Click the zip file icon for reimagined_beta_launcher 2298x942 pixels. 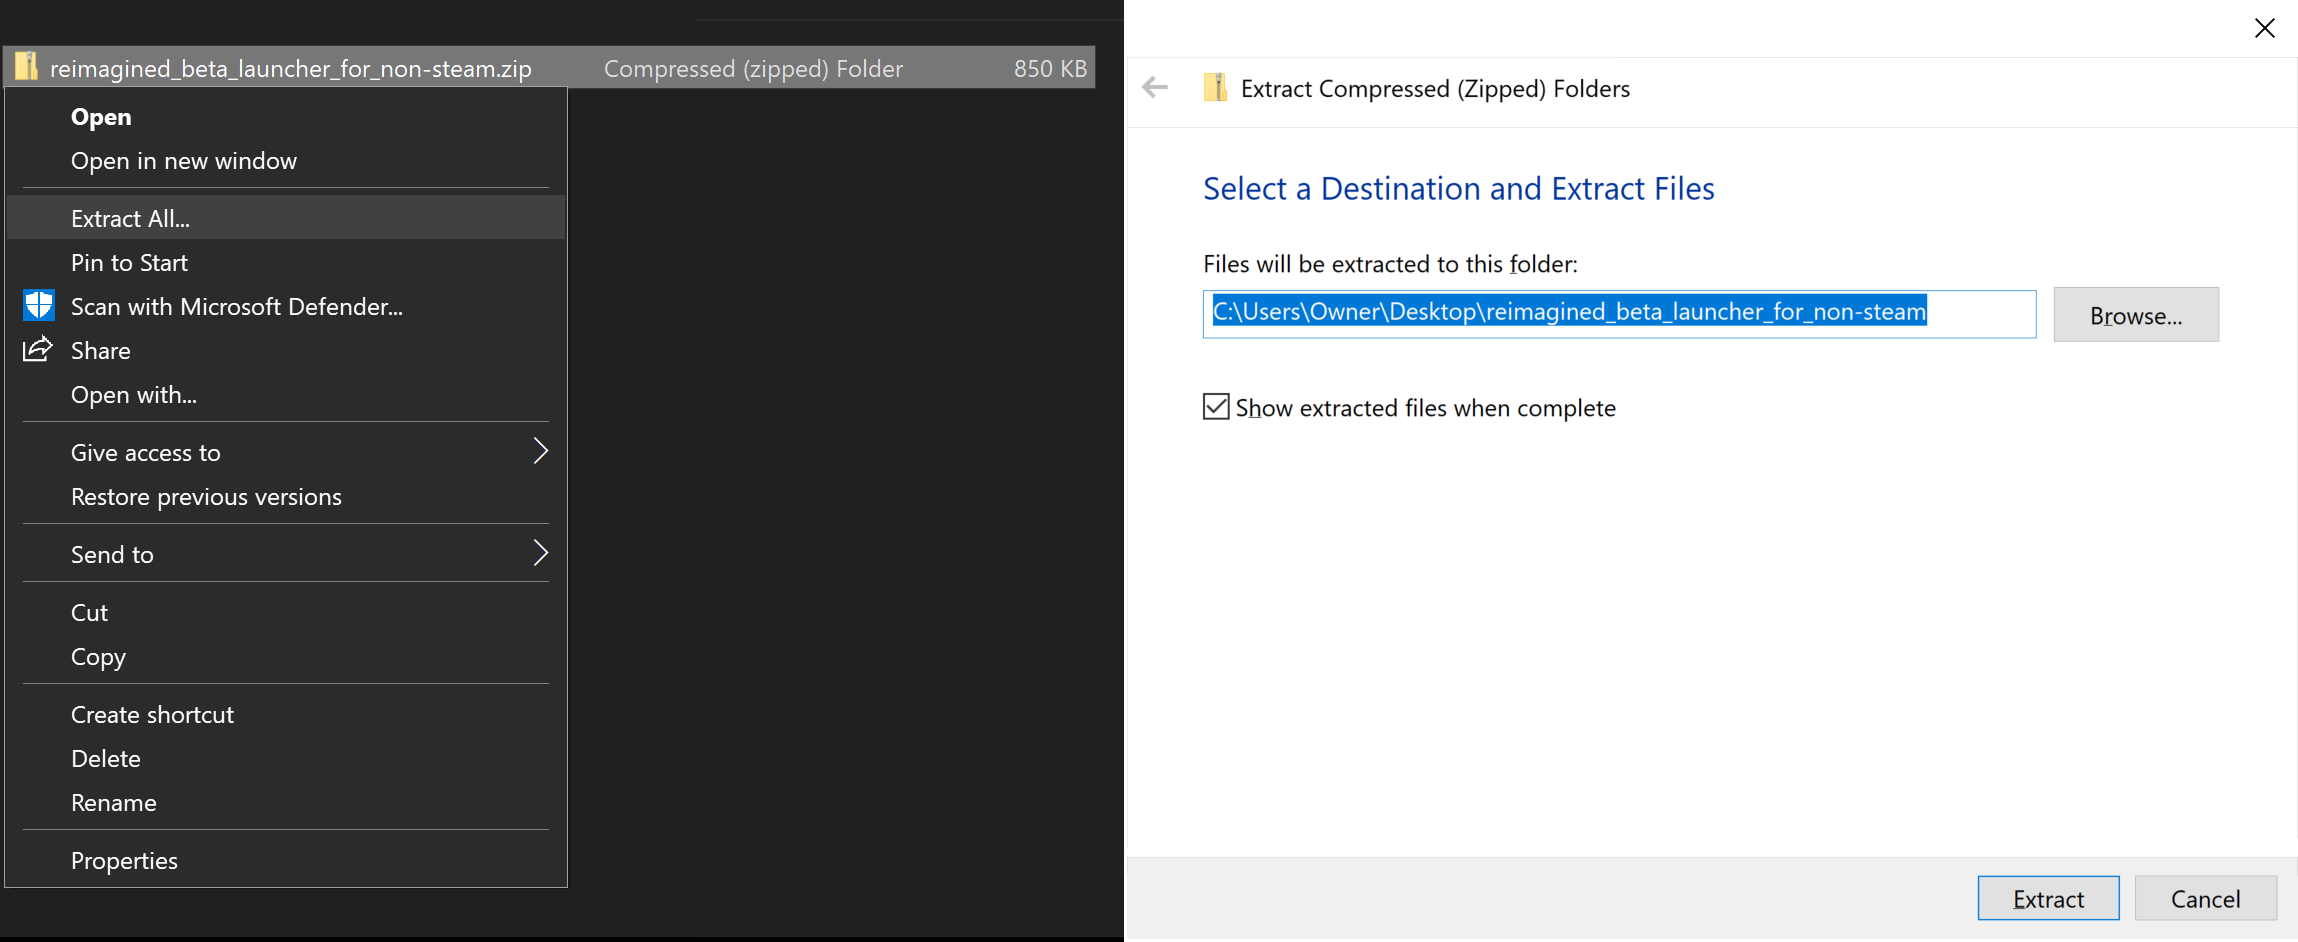click(27, 67)
